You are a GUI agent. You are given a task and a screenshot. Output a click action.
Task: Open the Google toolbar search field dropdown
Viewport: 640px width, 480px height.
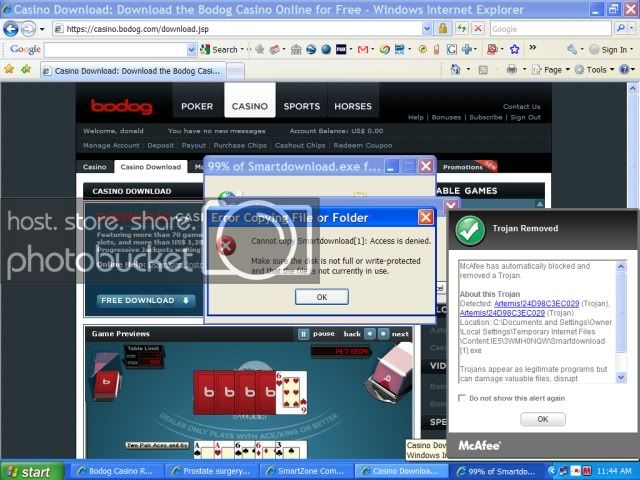click(191, 50)
